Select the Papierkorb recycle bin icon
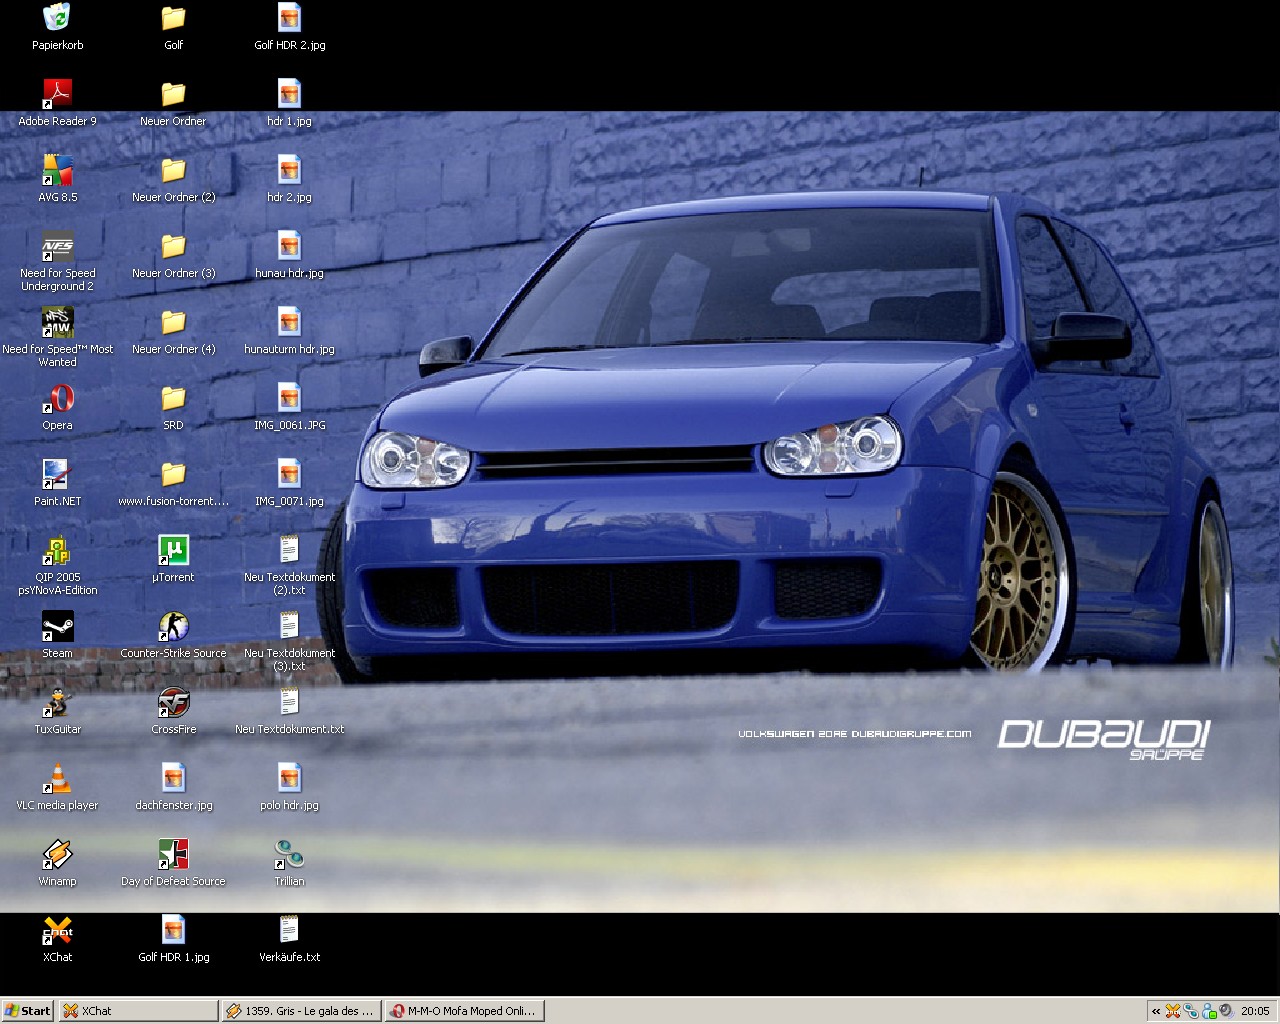Image resolution: width=1280 pixels, height=1024 pixels. pyautogui.click(x=57, y=18)
